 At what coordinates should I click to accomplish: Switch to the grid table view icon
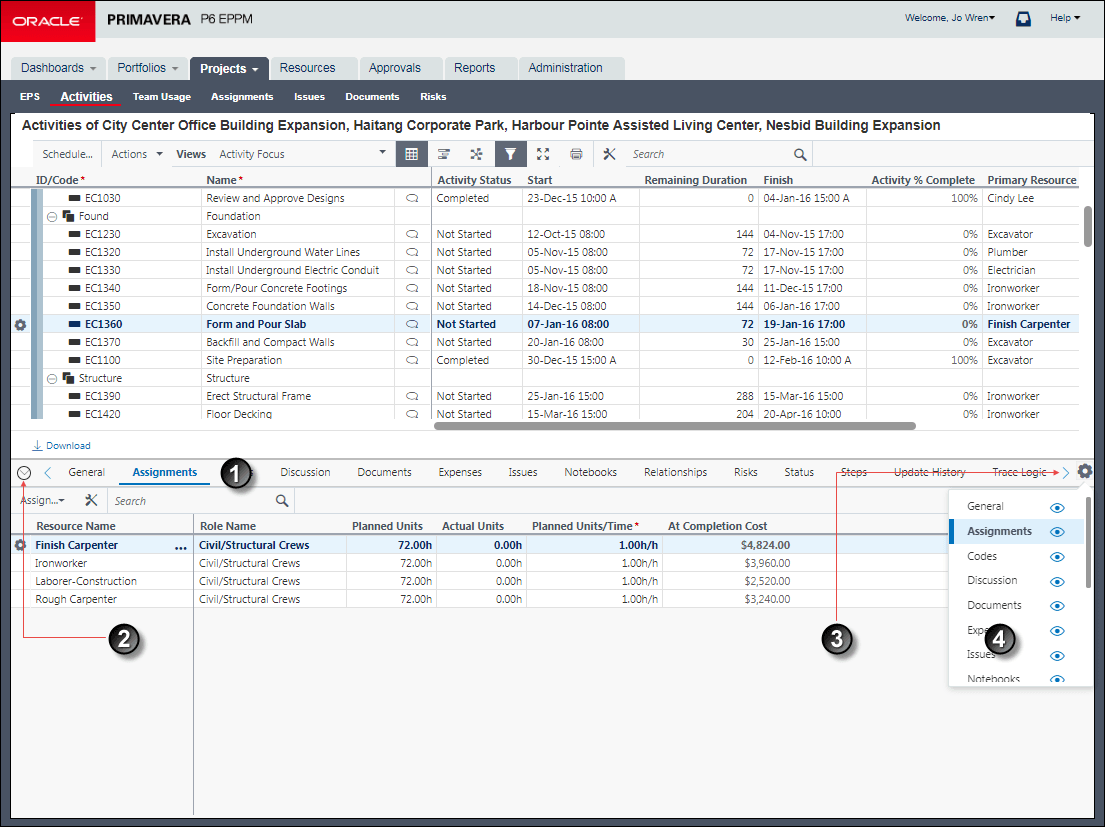(410, 154)
